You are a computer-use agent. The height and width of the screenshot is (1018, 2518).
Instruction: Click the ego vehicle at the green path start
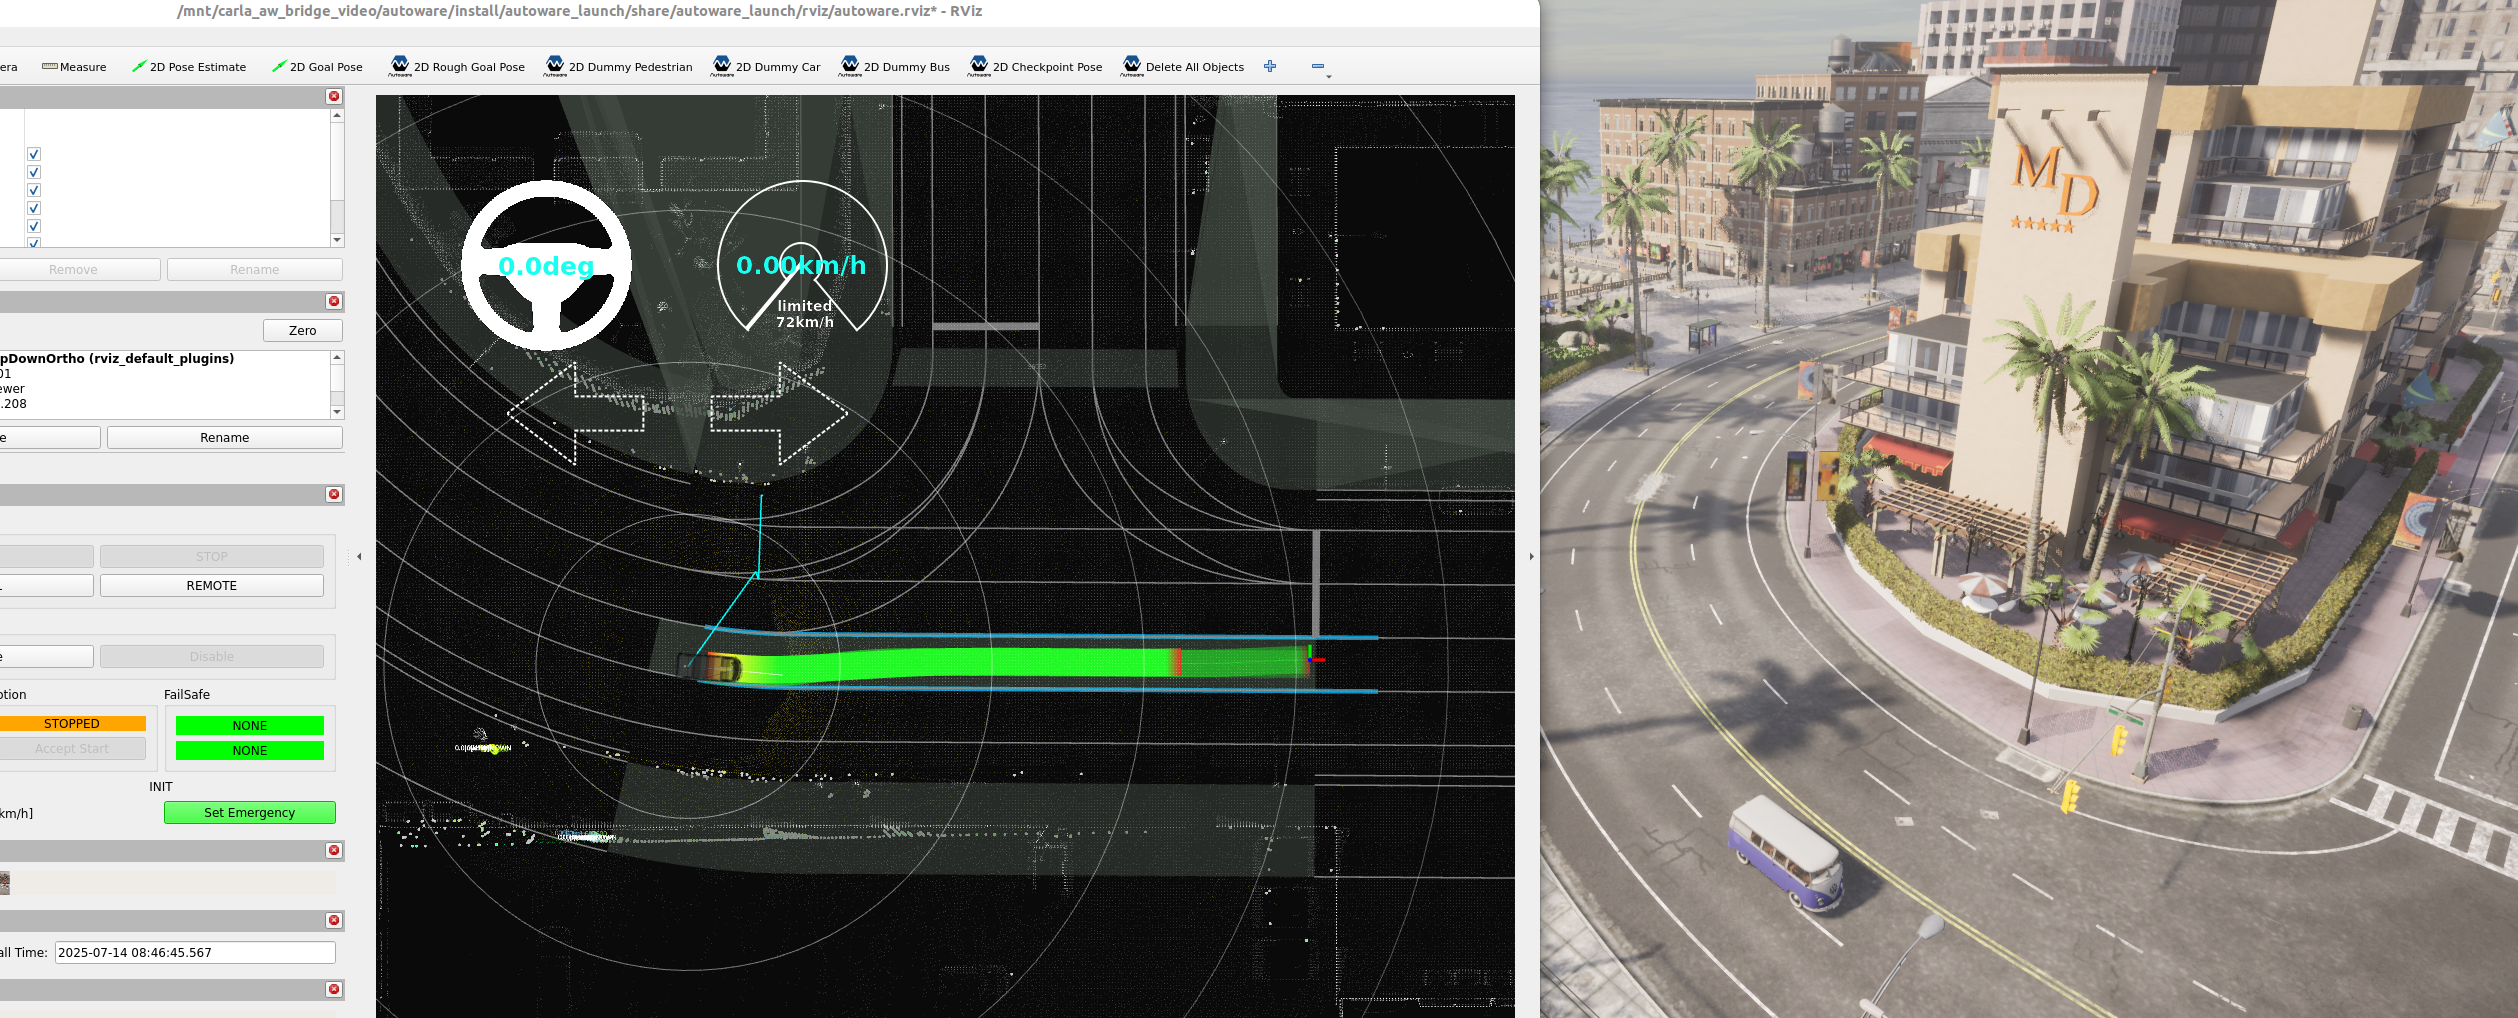[709, 665]
